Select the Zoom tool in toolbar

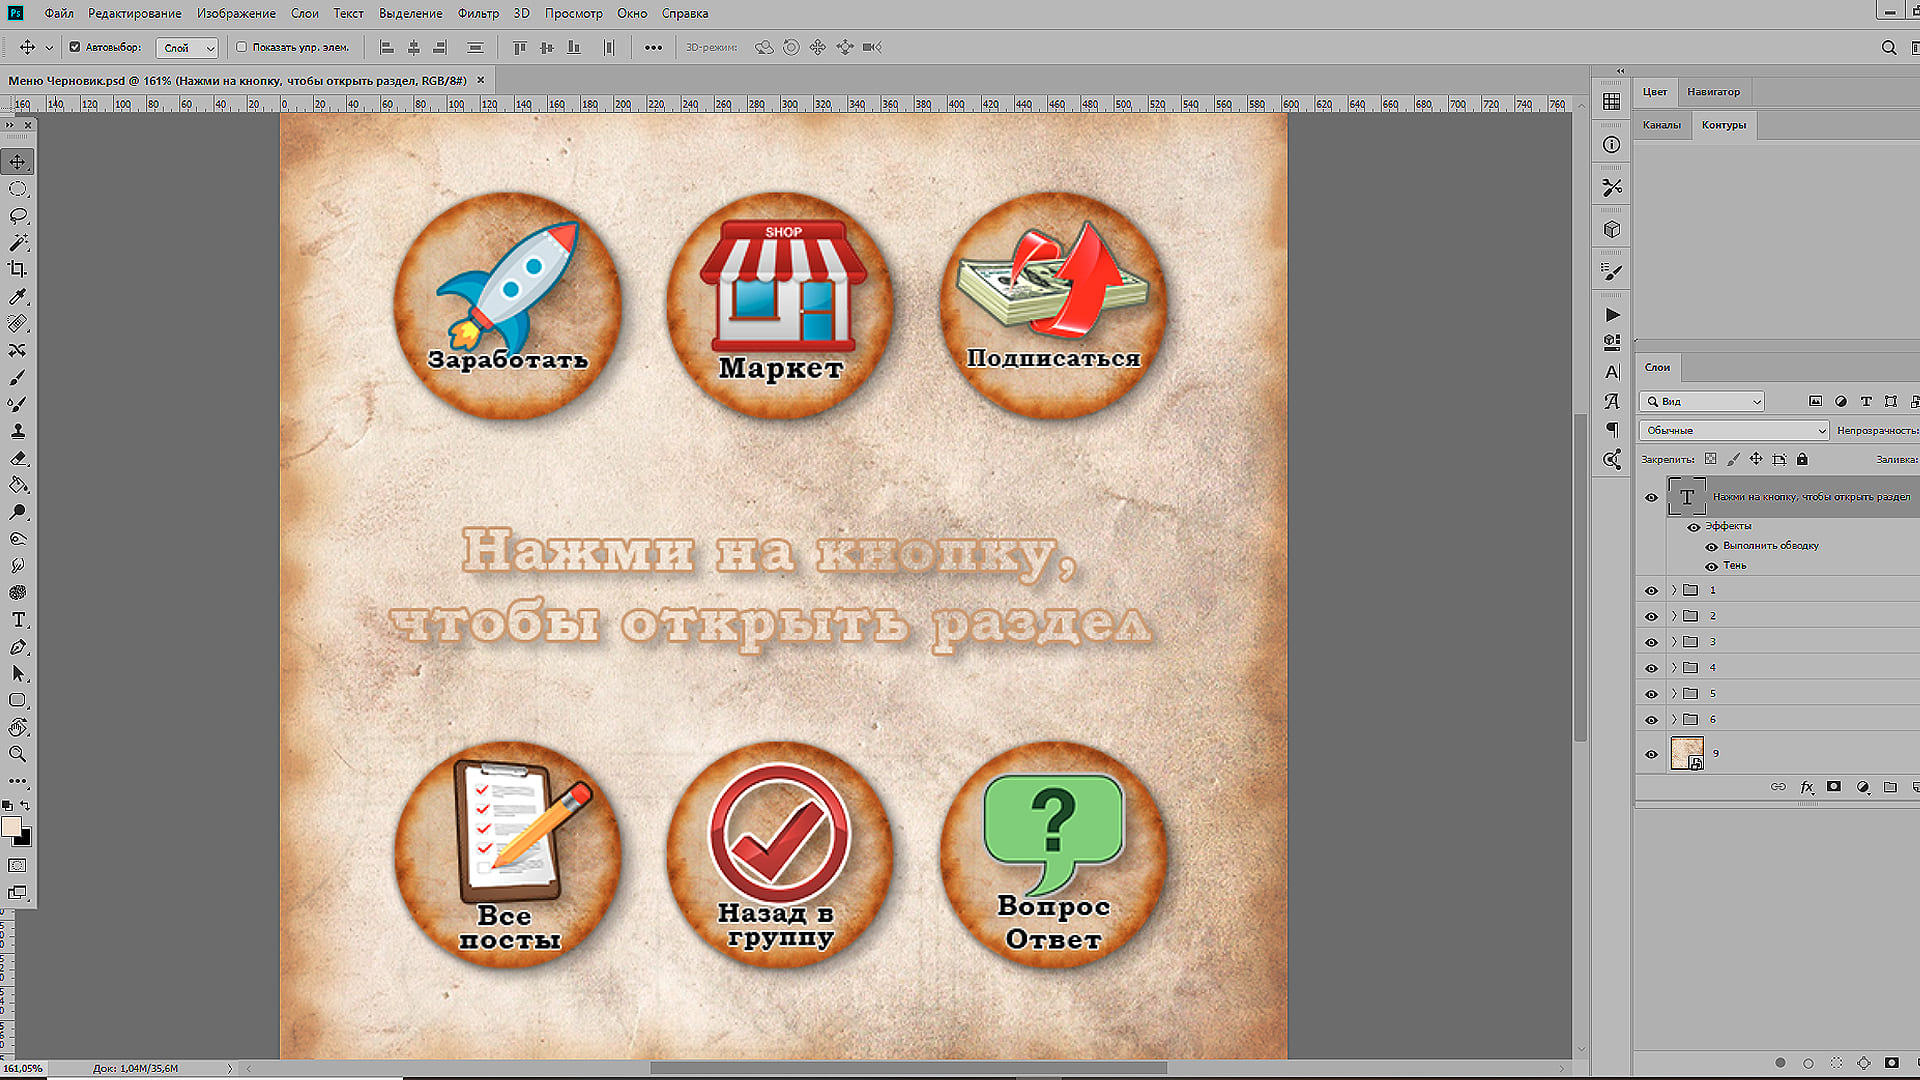tap(18, 754)
